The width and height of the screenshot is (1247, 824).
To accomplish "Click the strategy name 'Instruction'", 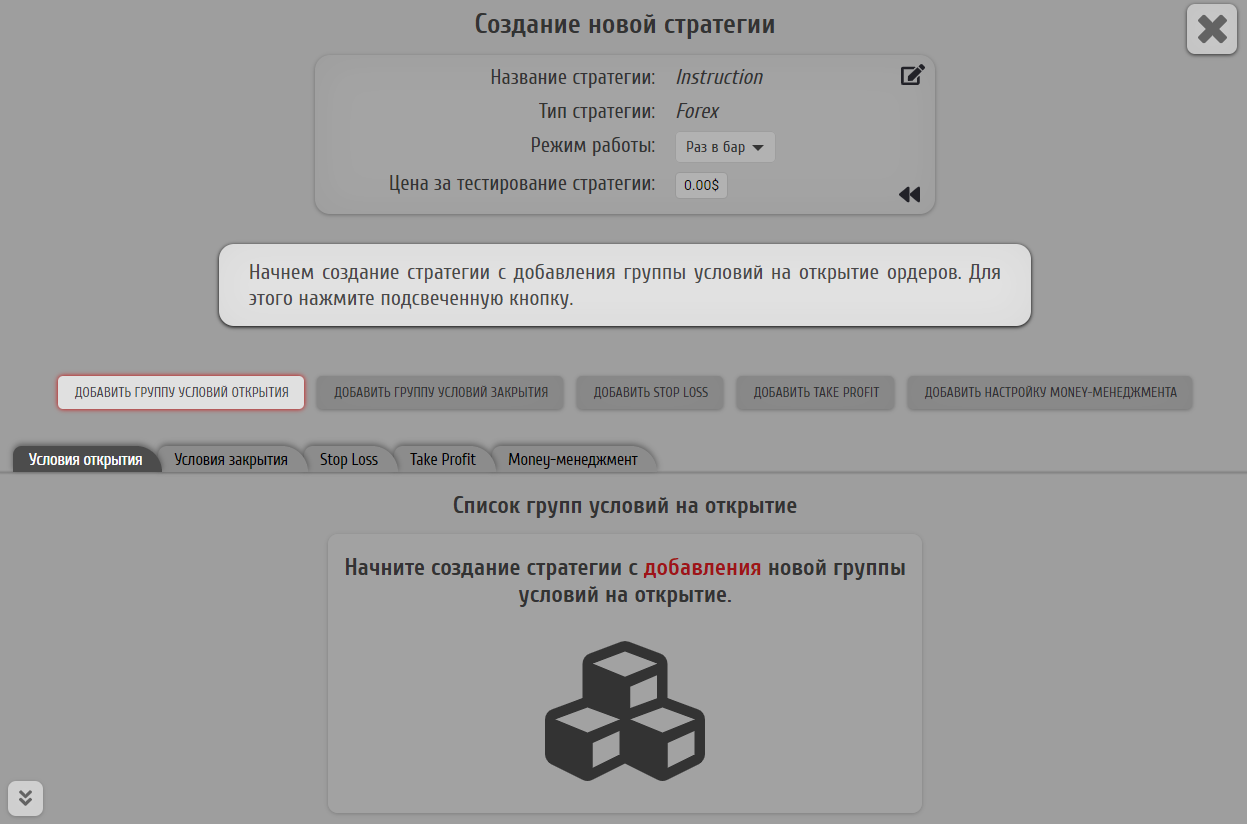I will pos(719,77).
